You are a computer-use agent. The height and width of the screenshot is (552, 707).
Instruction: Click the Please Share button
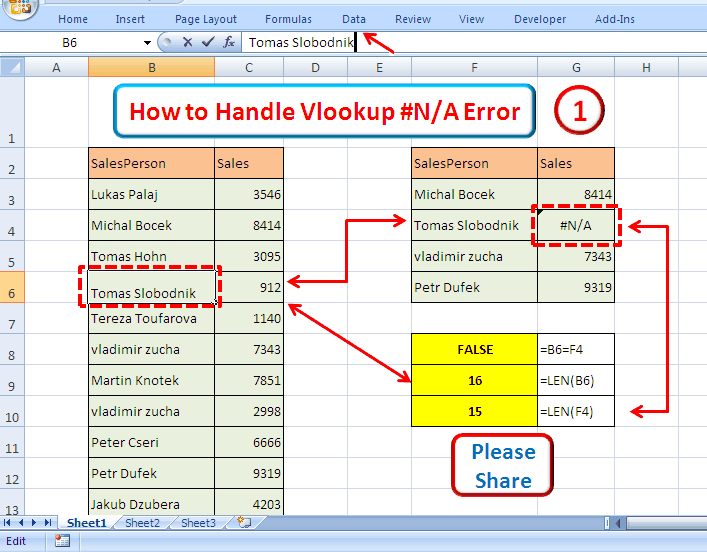pos(503,466)
